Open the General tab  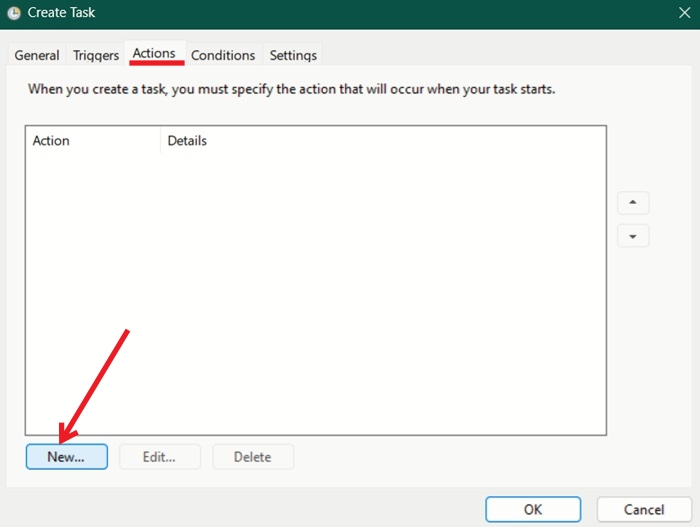coord(37,55)
